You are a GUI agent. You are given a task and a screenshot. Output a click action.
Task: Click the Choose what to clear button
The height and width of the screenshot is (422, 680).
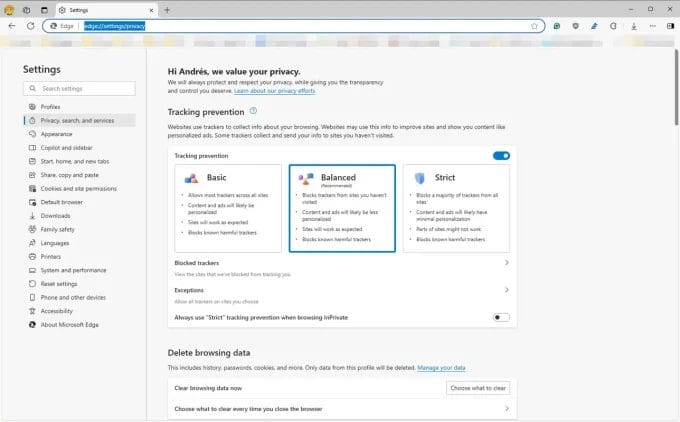click(478, 387)
